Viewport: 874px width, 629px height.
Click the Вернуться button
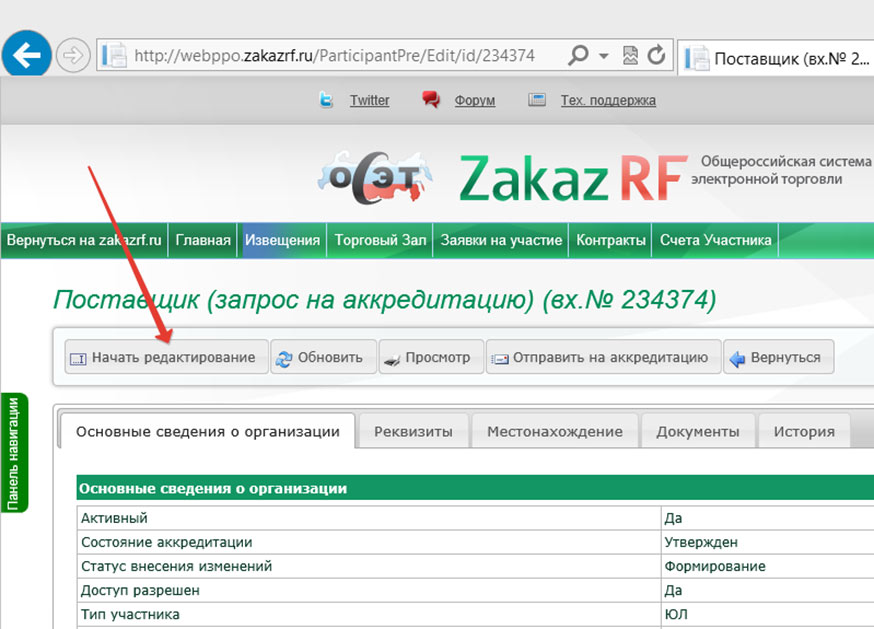(779, 357)
